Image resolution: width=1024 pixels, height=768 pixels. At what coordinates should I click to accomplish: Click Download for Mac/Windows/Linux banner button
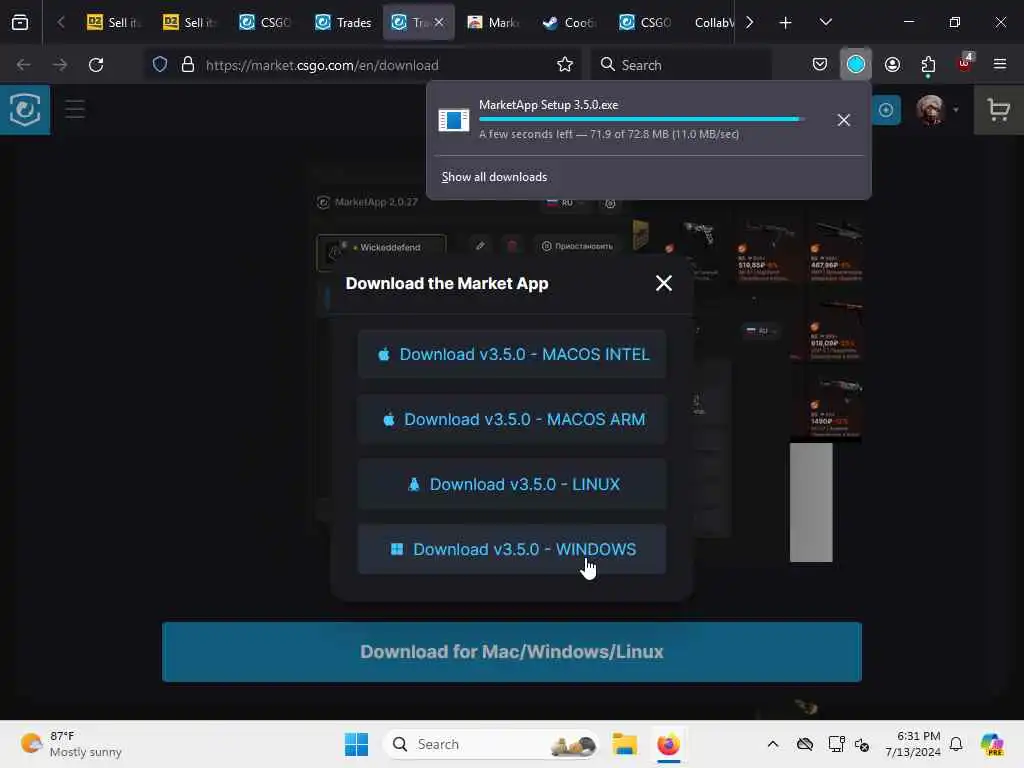[x=511, y=652]
